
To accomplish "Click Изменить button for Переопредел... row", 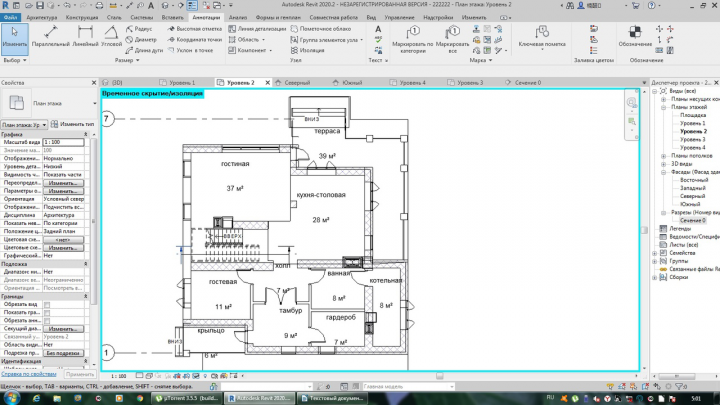I will click(x=63, y=183).
